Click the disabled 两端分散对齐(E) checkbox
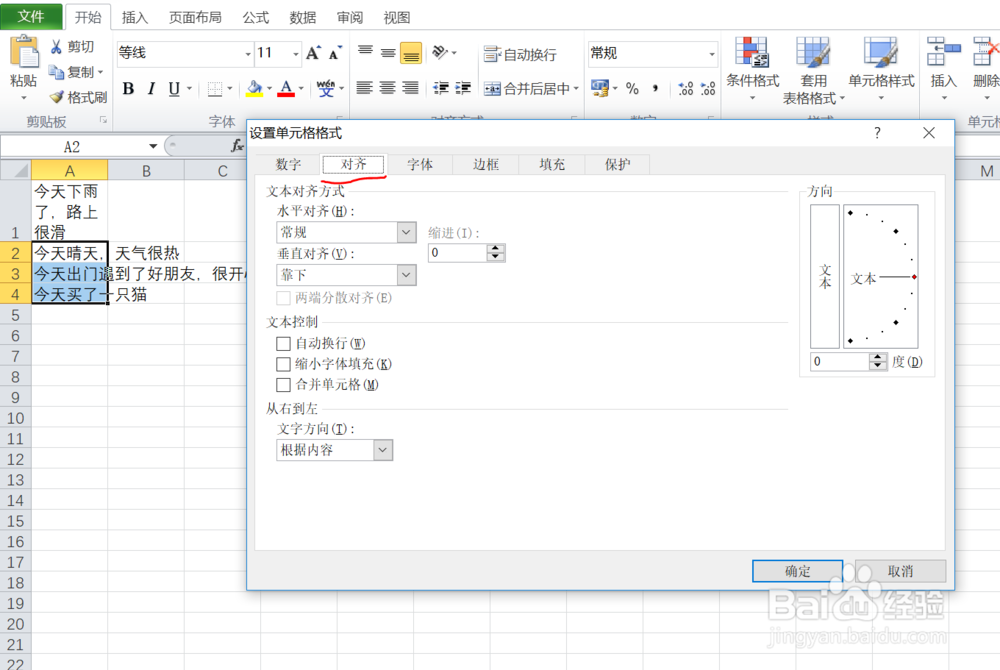1000x670 pixels. click(x=283, y=298)
